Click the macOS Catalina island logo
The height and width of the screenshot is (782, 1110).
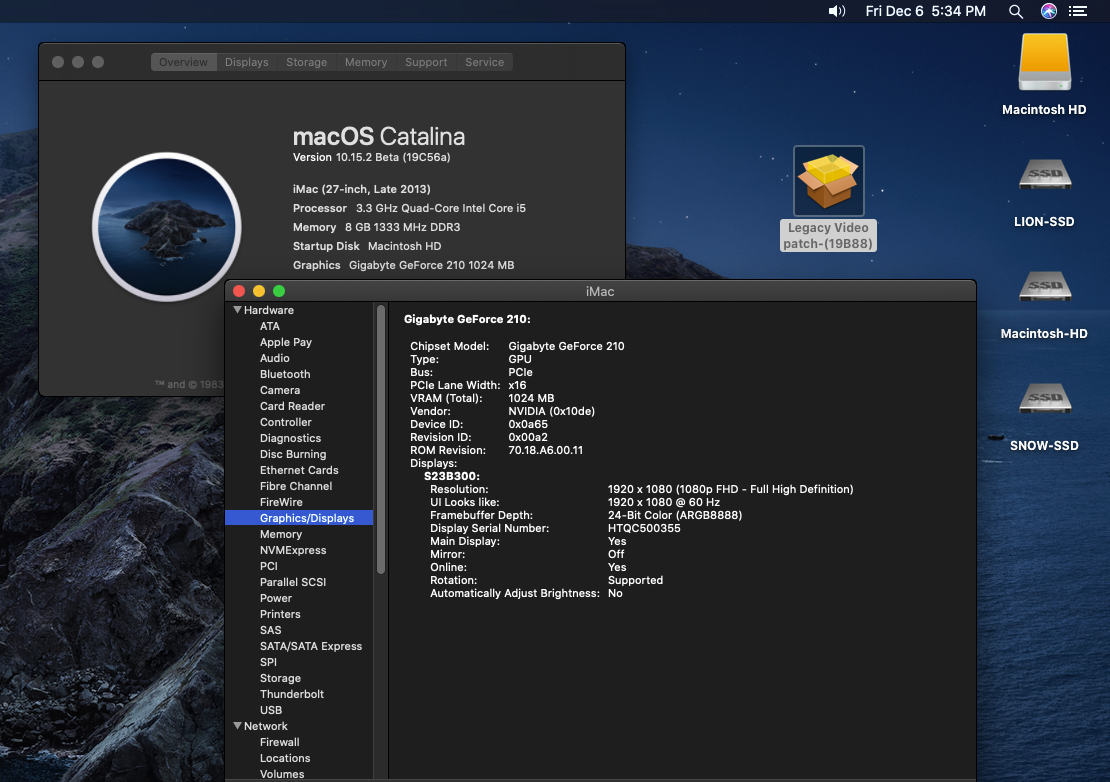[167, 227]
